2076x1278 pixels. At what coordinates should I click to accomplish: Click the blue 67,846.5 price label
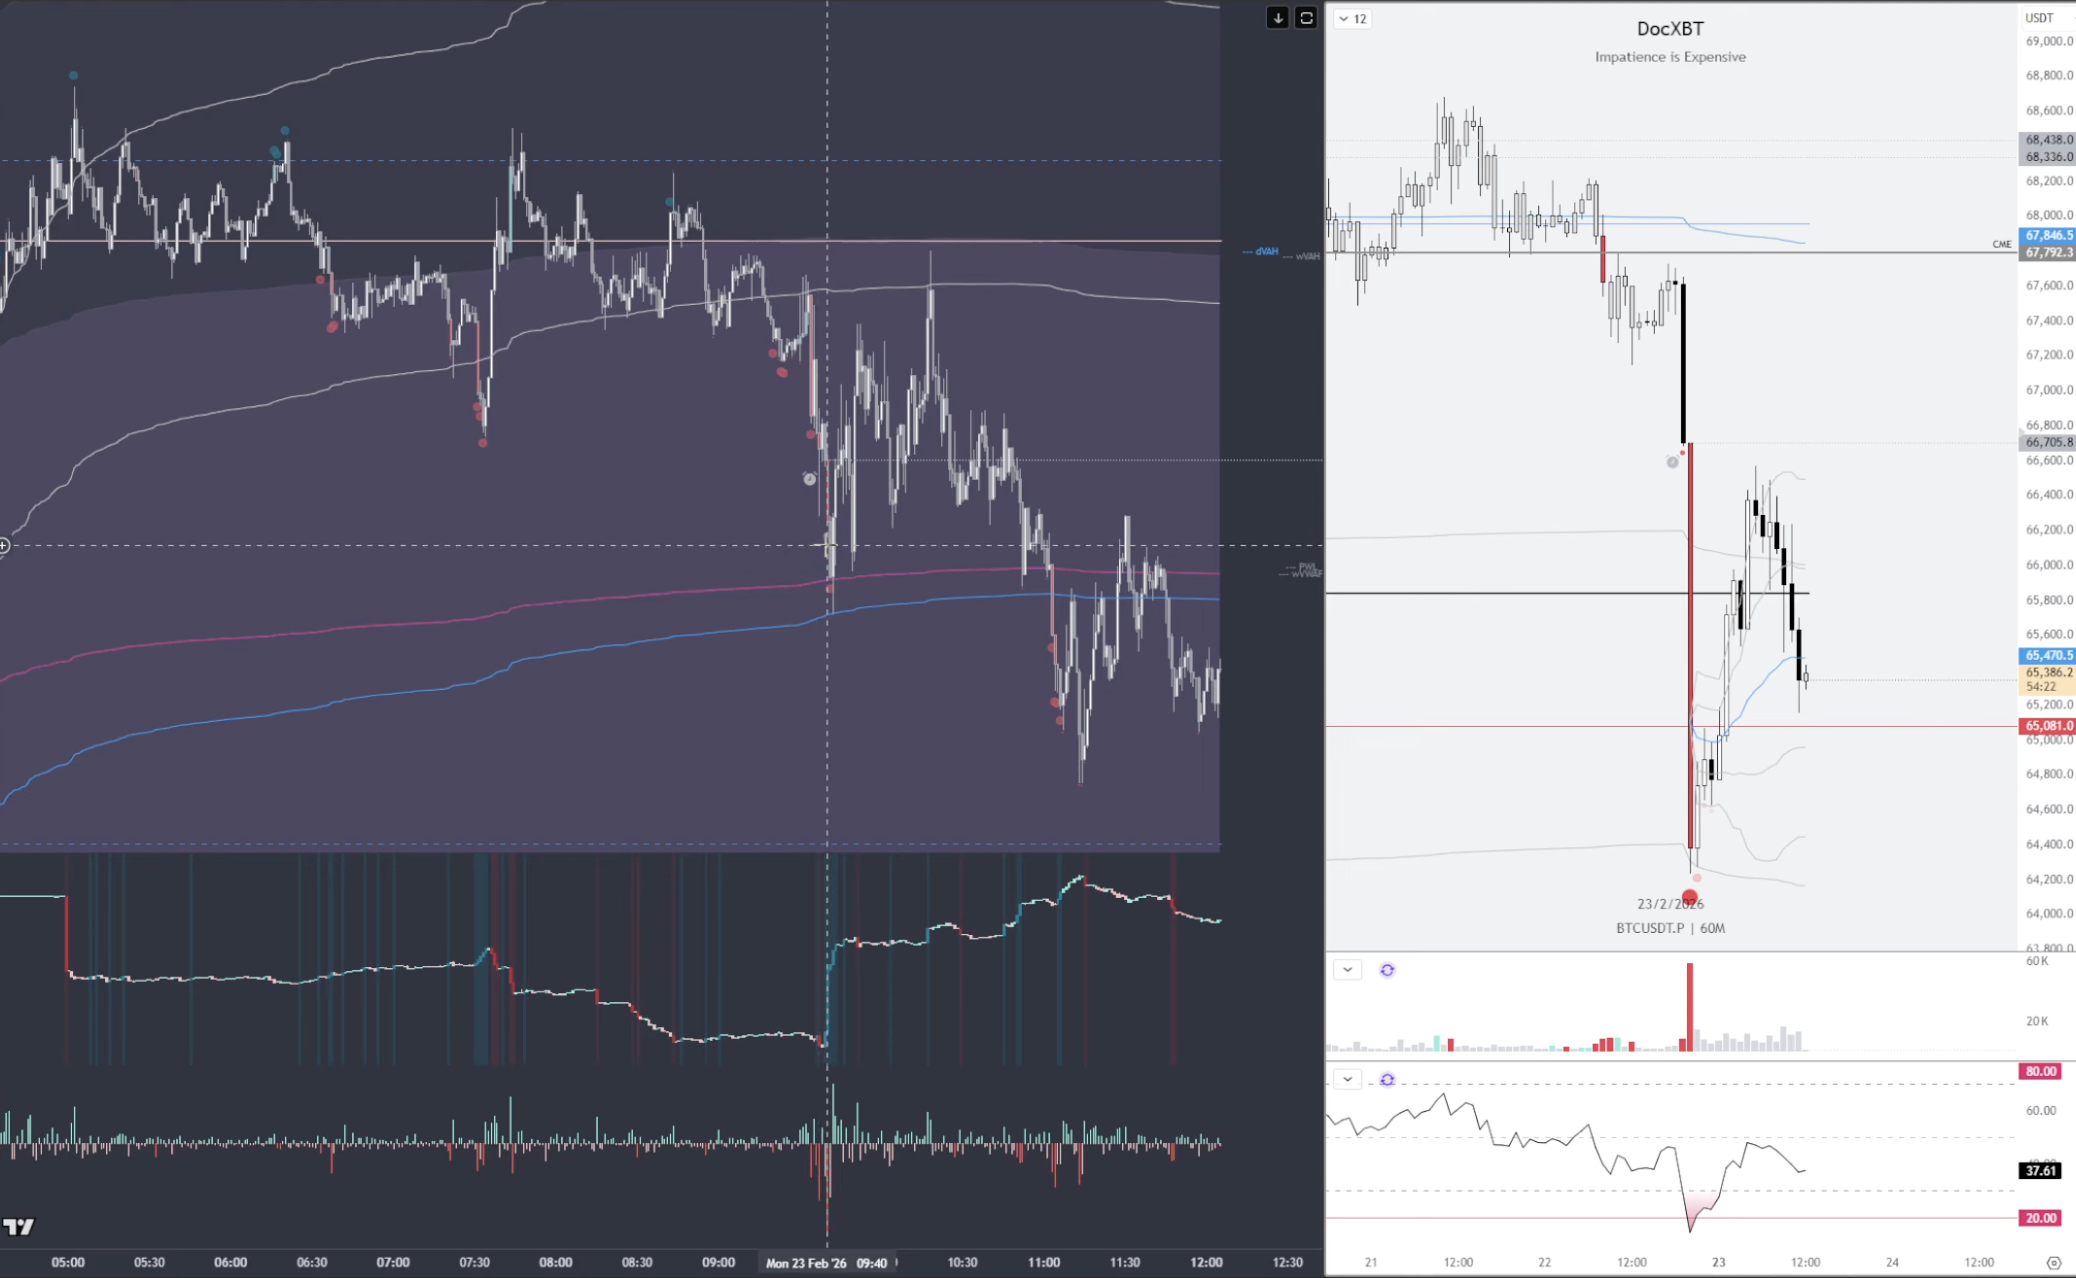click(2047, 236)
